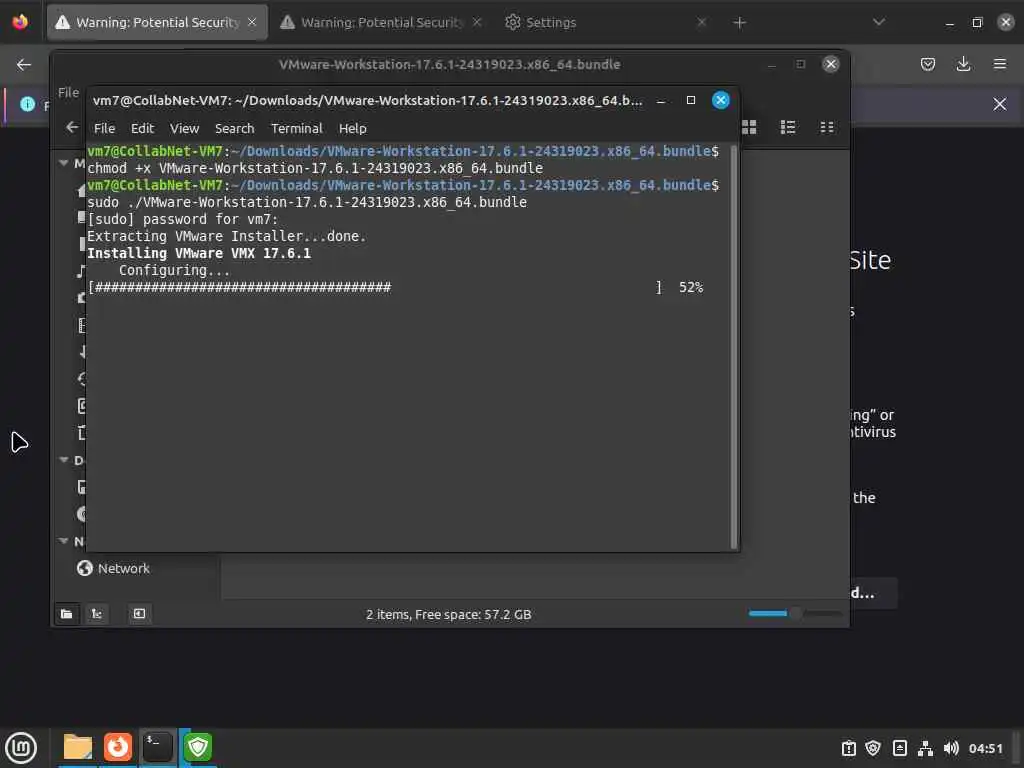The height and width of the screenshot is (768, 1024).
Task: Click the "Extracting VMware Installer...done." line
Action: (227, 236)
